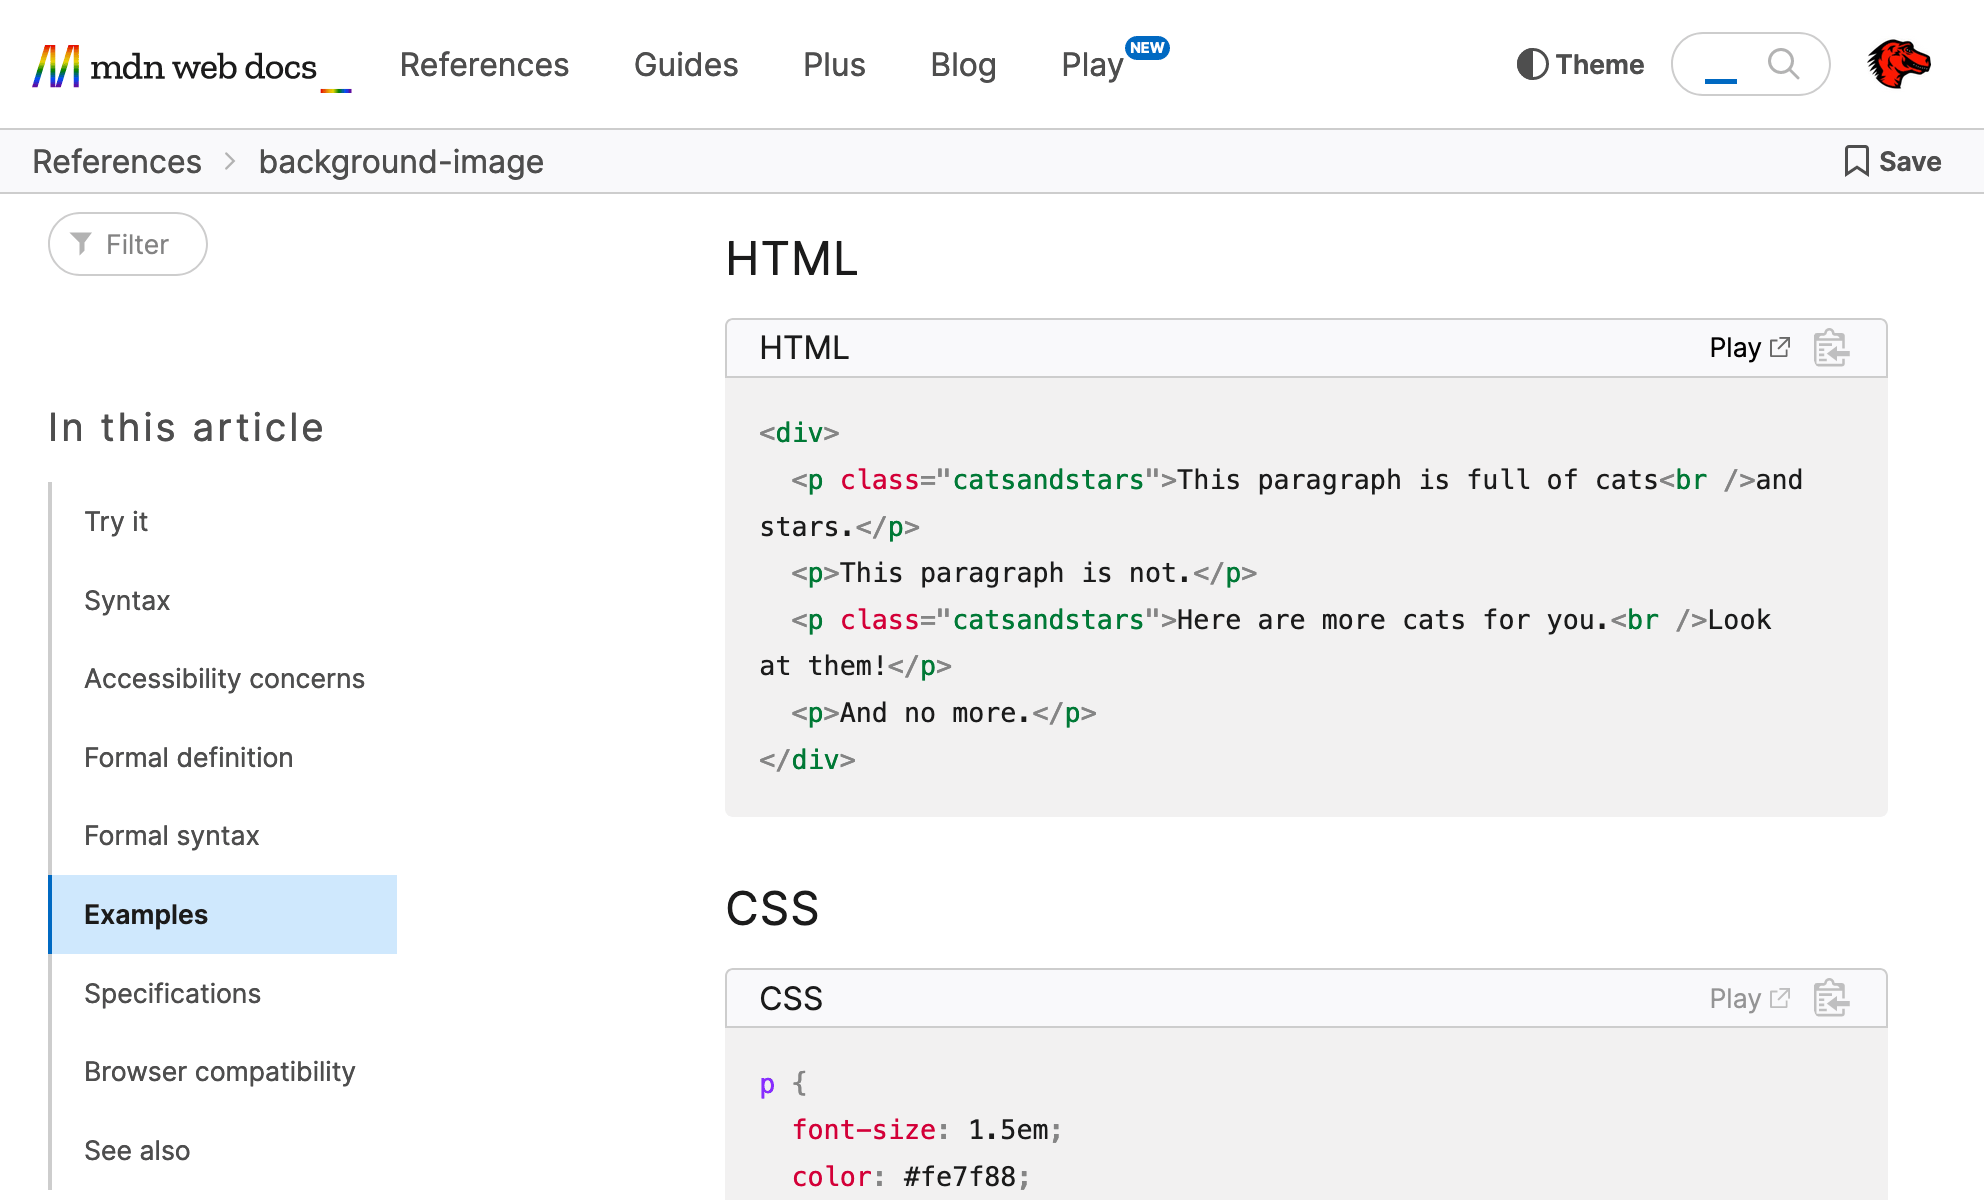Click the References breadcrumb link

(x=117, y=161)
